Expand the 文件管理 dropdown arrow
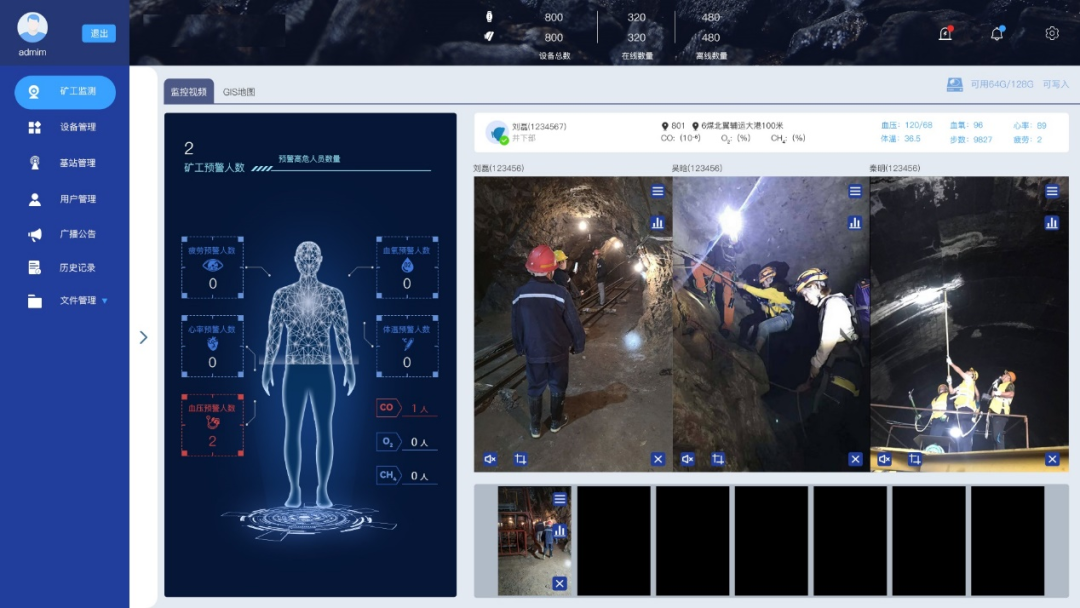Screen dimensions: 1080x608 [x=104, y=301]
